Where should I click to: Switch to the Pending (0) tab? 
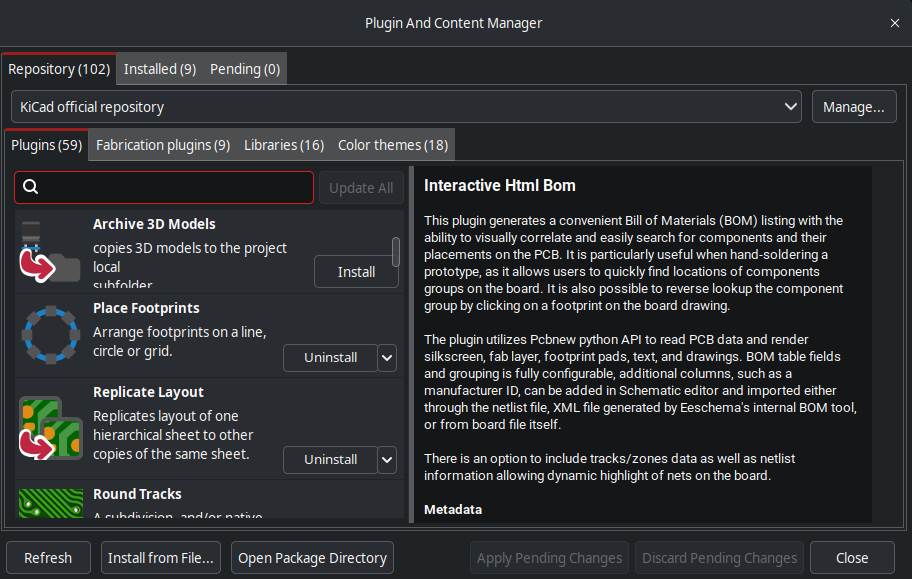click(245, 69)
